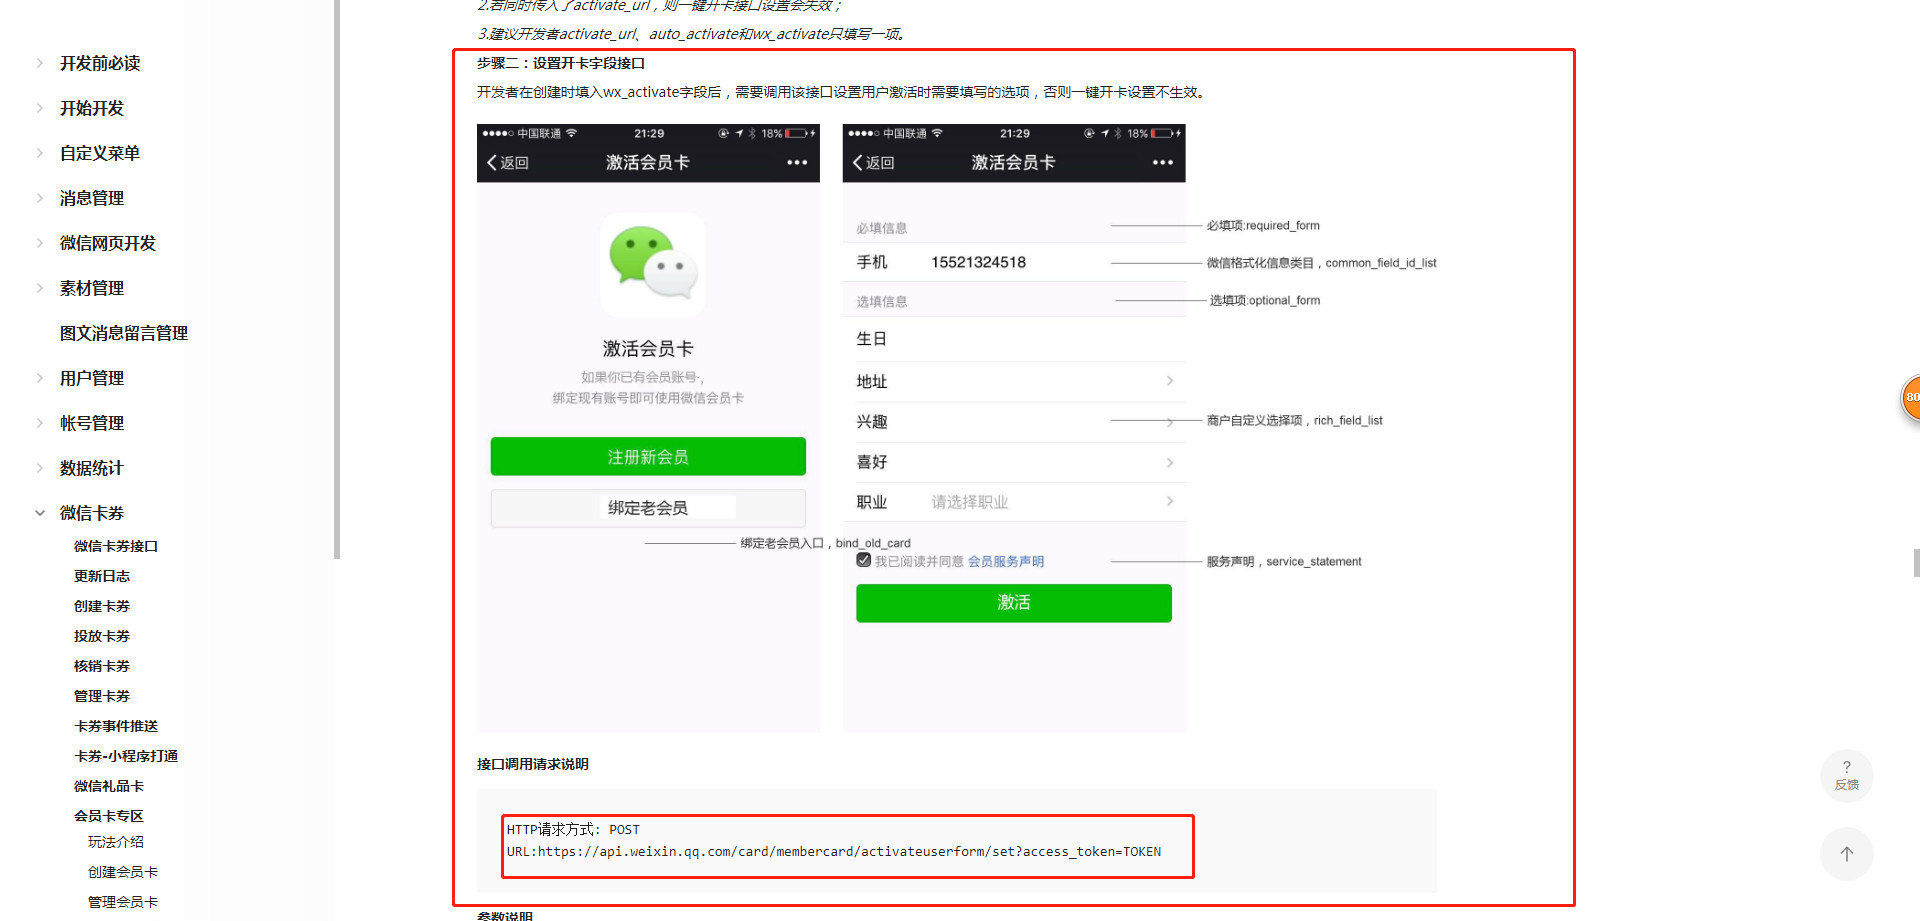1920x921 pixels.
Task: Open the 卡券-小程序打通 sub-item
Action: point(126,756)
